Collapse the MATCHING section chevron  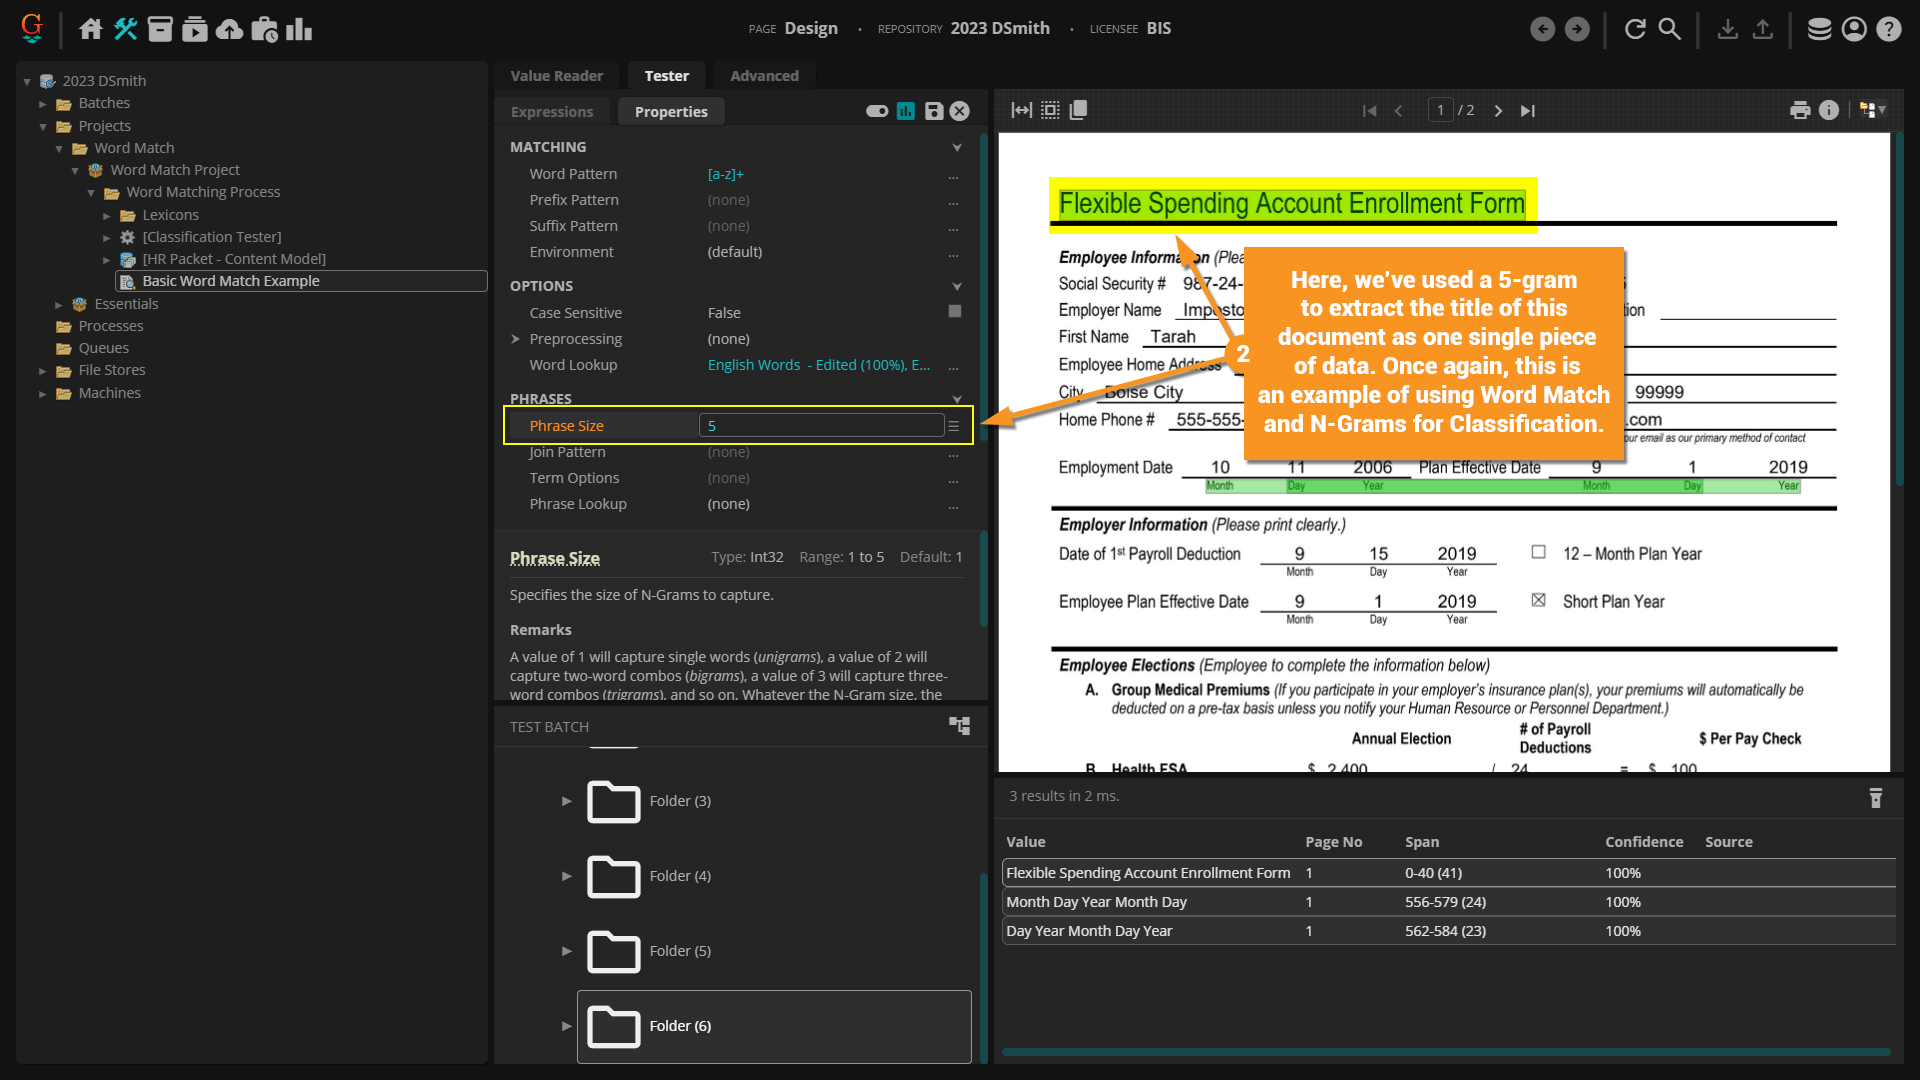[956, 147]
